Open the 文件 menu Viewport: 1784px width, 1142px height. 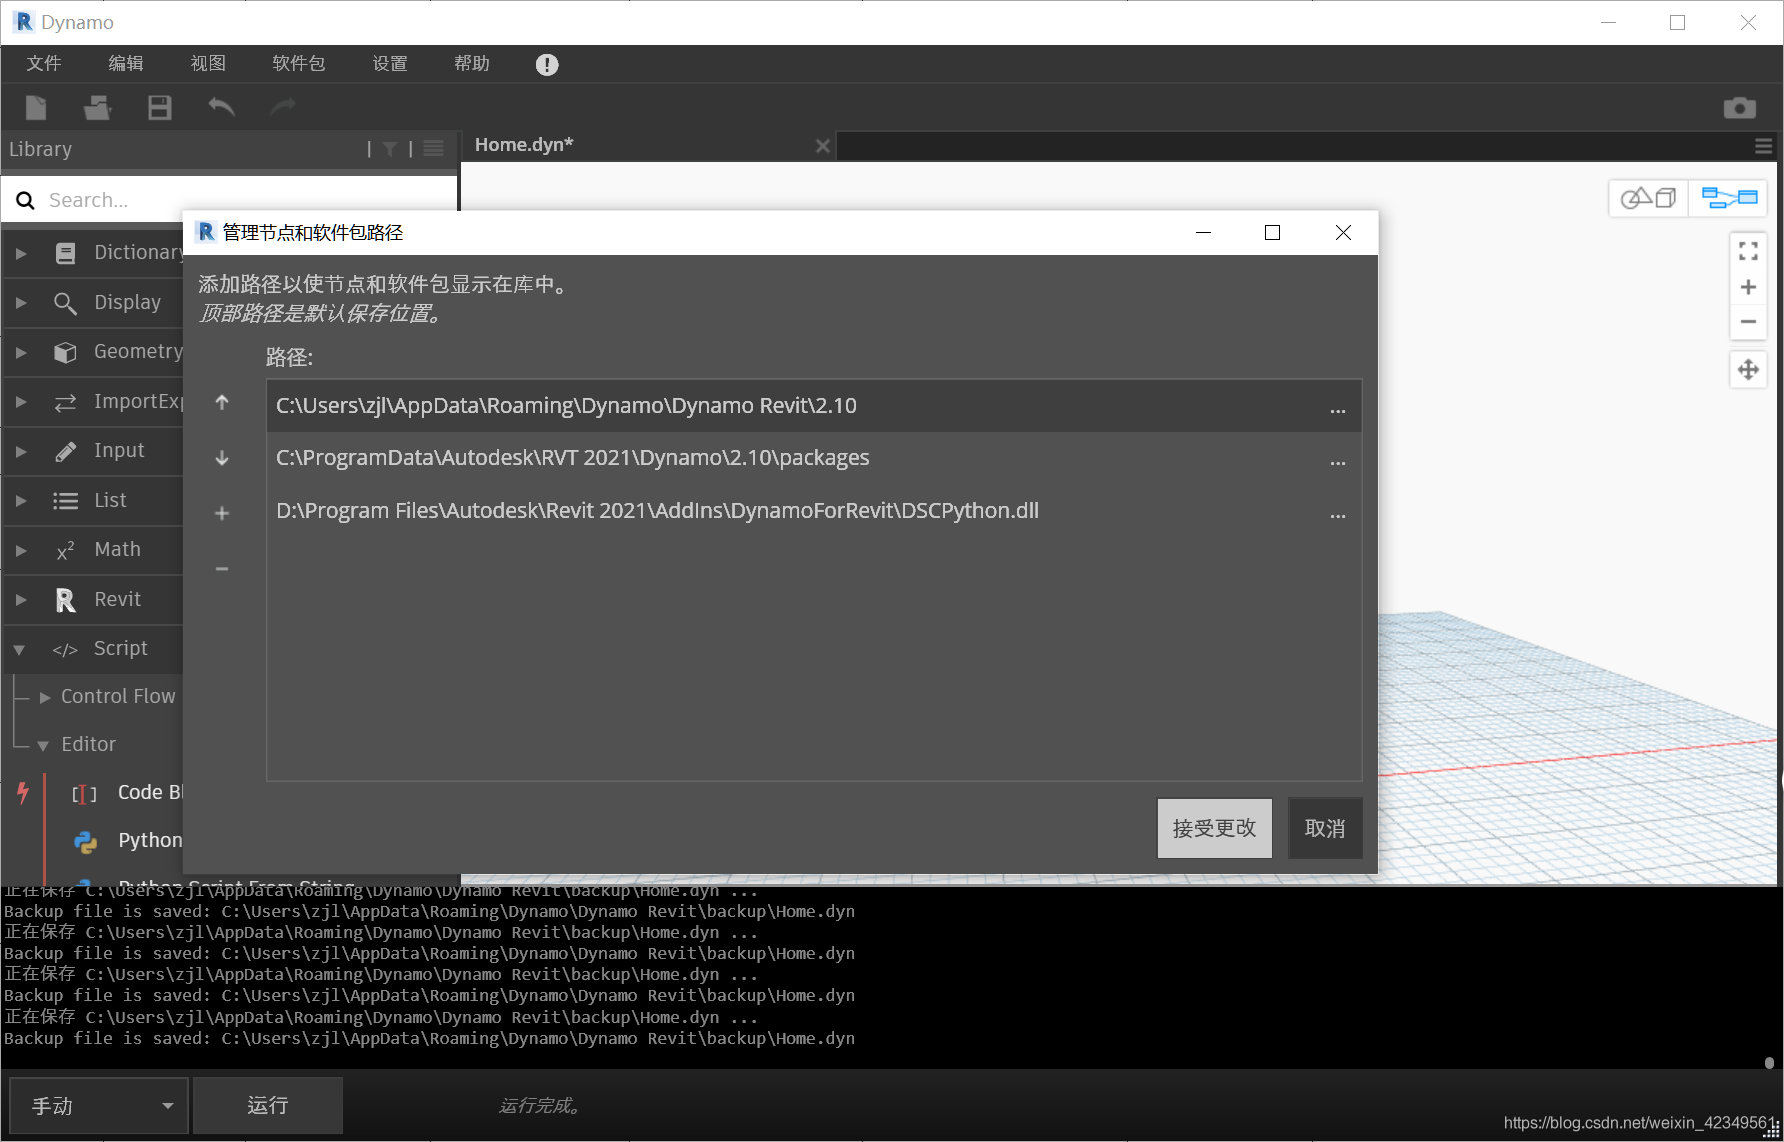(44, 64)
